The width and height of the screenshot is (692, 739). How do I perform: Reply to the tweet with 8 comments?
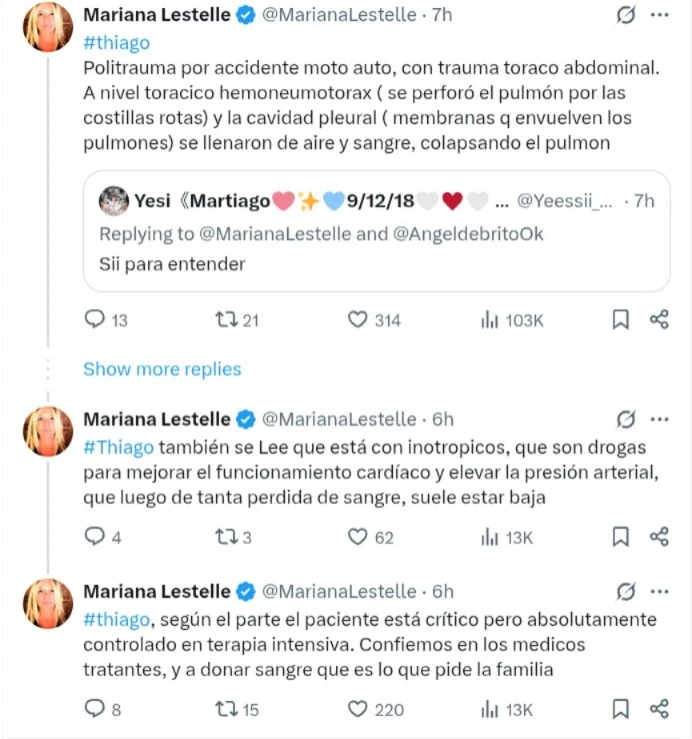(95, 709)
